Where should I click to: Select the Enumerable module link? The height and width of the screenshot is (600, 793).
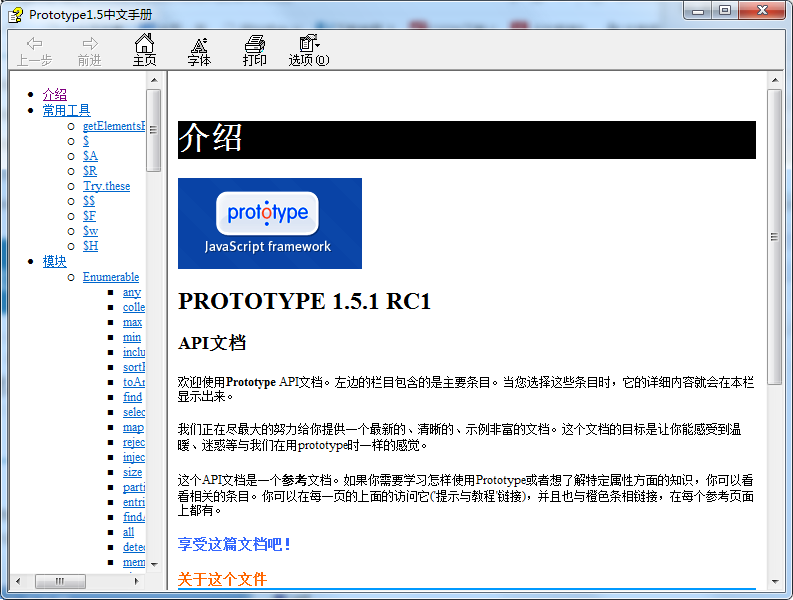pos(110,277)
